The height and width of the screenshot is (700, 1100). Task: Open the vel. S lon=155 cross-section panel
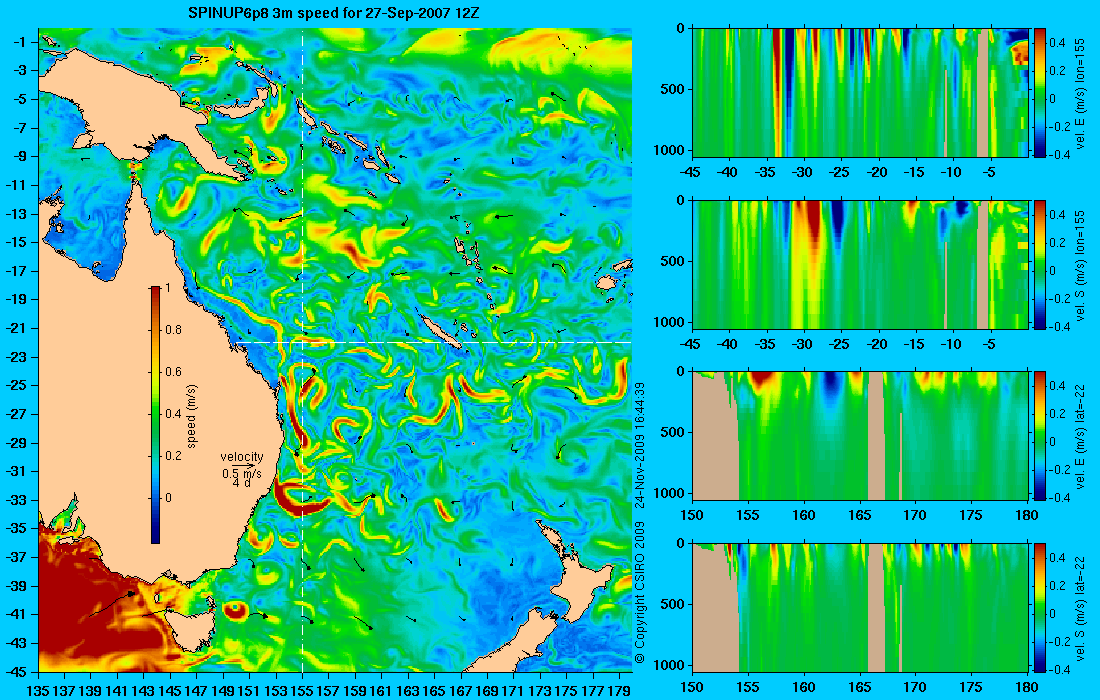[x=860, y=264]
